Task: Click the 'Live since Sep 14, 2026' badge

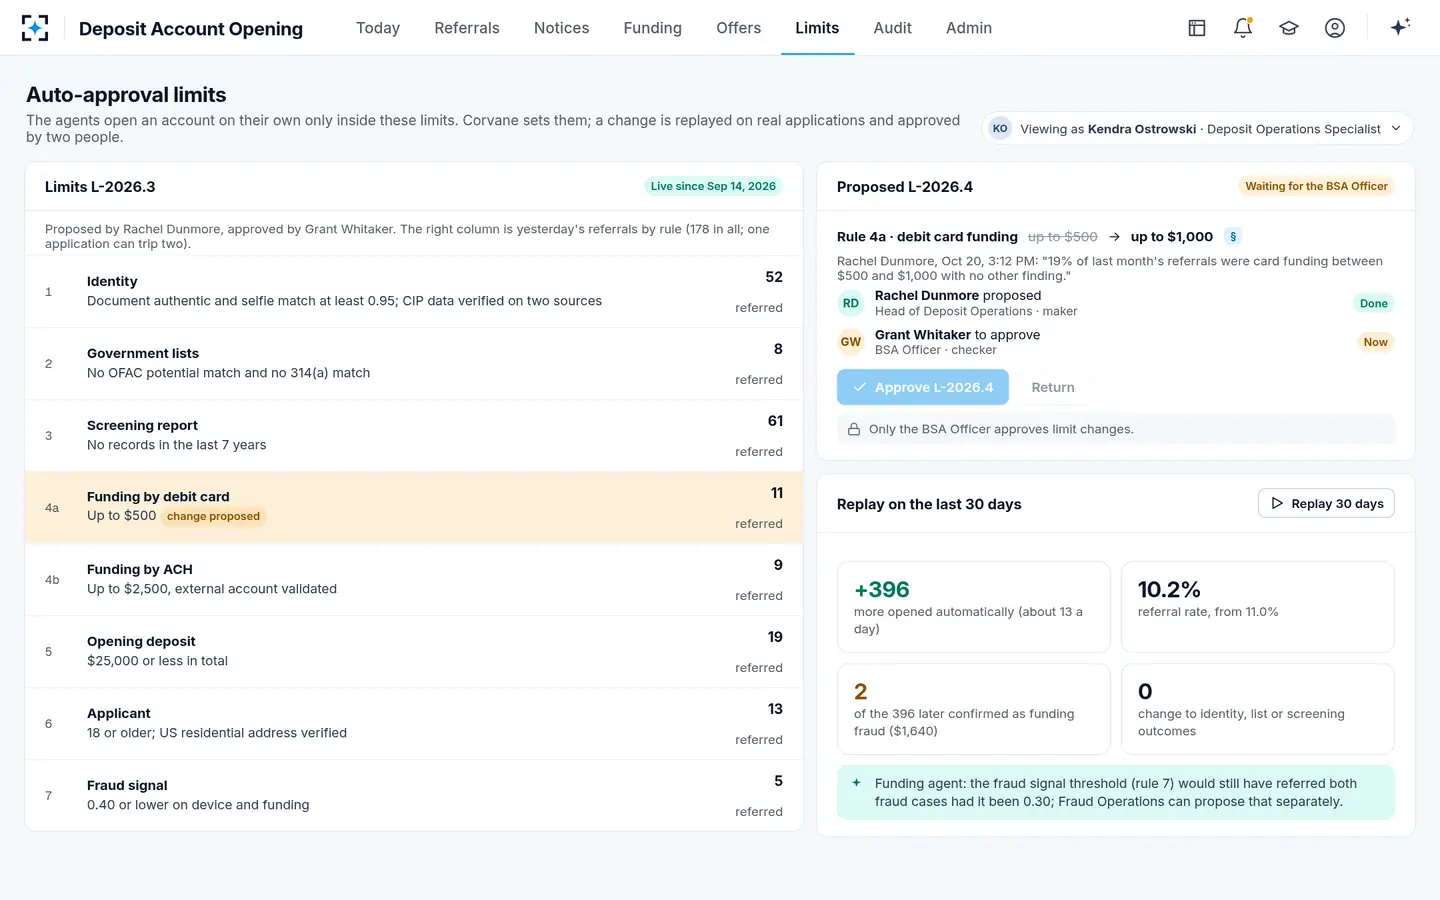Action: click(713, 186)
